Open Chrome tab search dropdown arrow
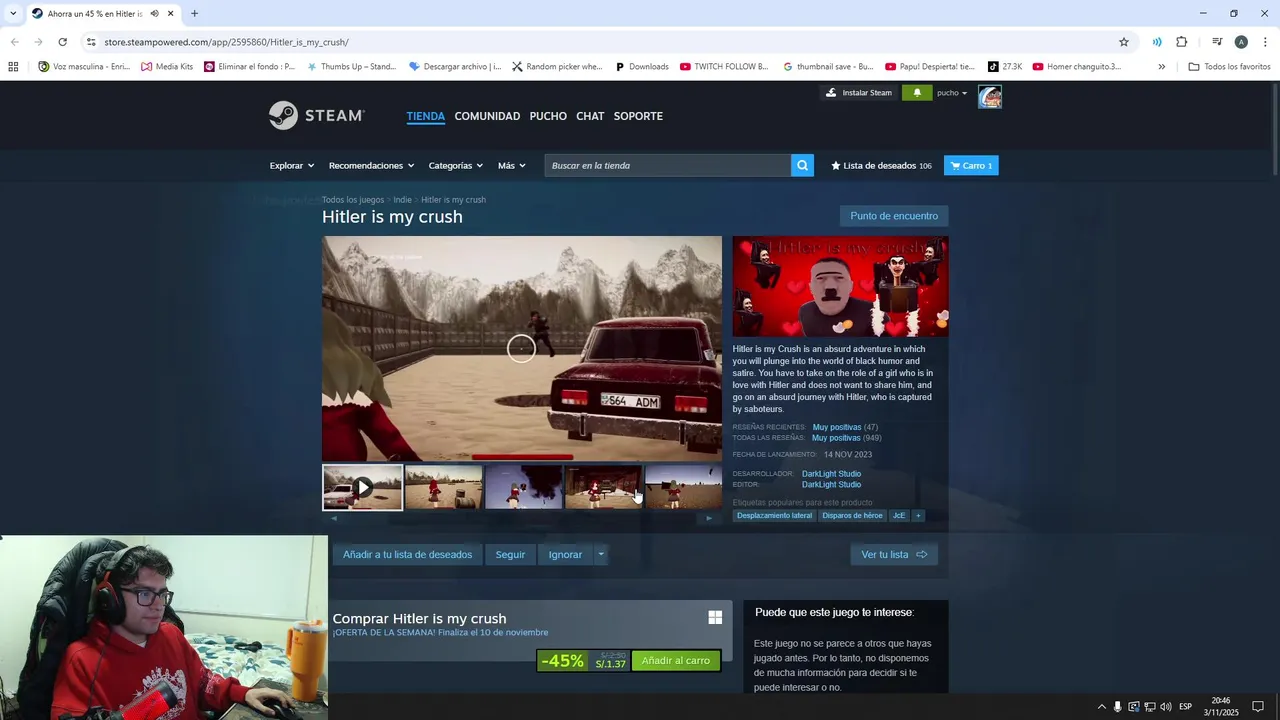The image size is (1280, 720). [13, 14]
